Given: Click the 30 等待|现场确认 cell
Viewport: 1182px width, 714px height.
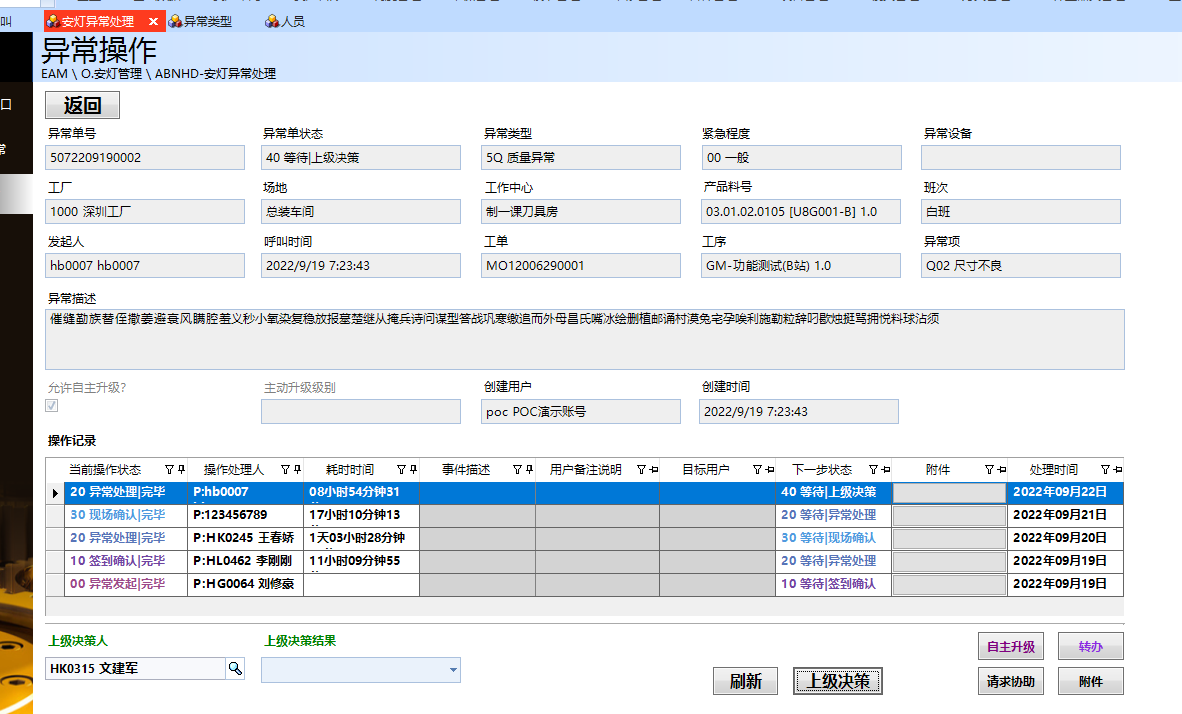Looking at the screenshot, I should click(834, 538).
